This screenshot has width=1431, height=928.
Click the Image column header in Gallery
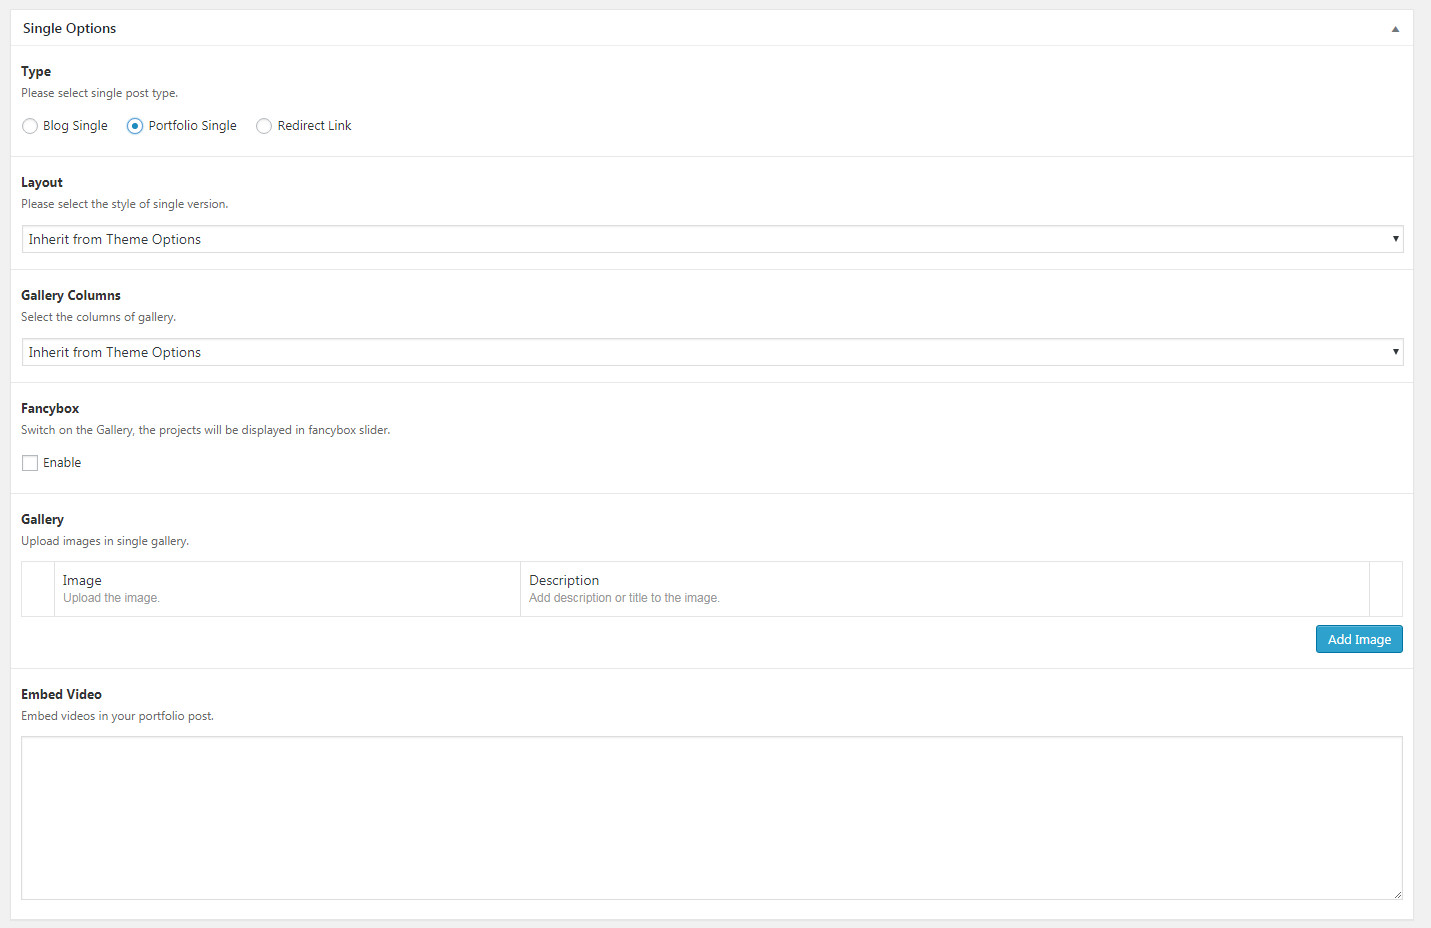coord(82,580)
